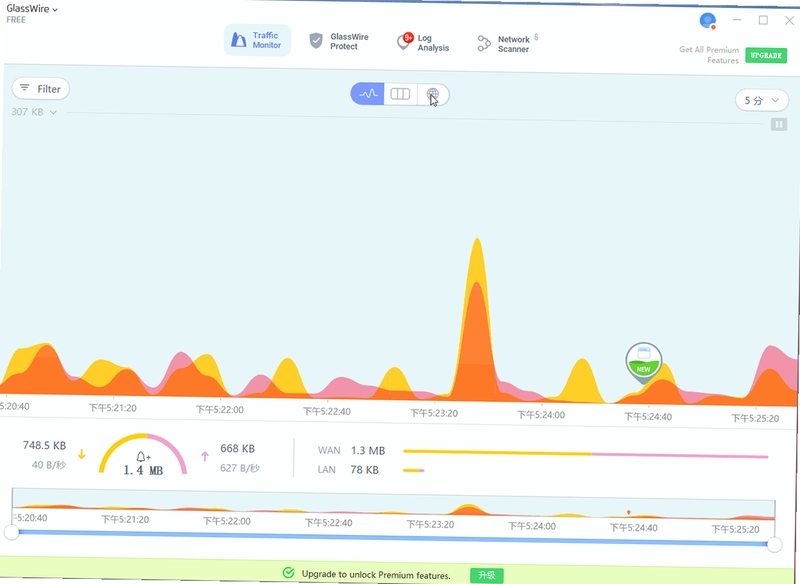Viewport: 800px width, 584px height.
Task: Minimize the GlassWire window
Action: point(737,20)
